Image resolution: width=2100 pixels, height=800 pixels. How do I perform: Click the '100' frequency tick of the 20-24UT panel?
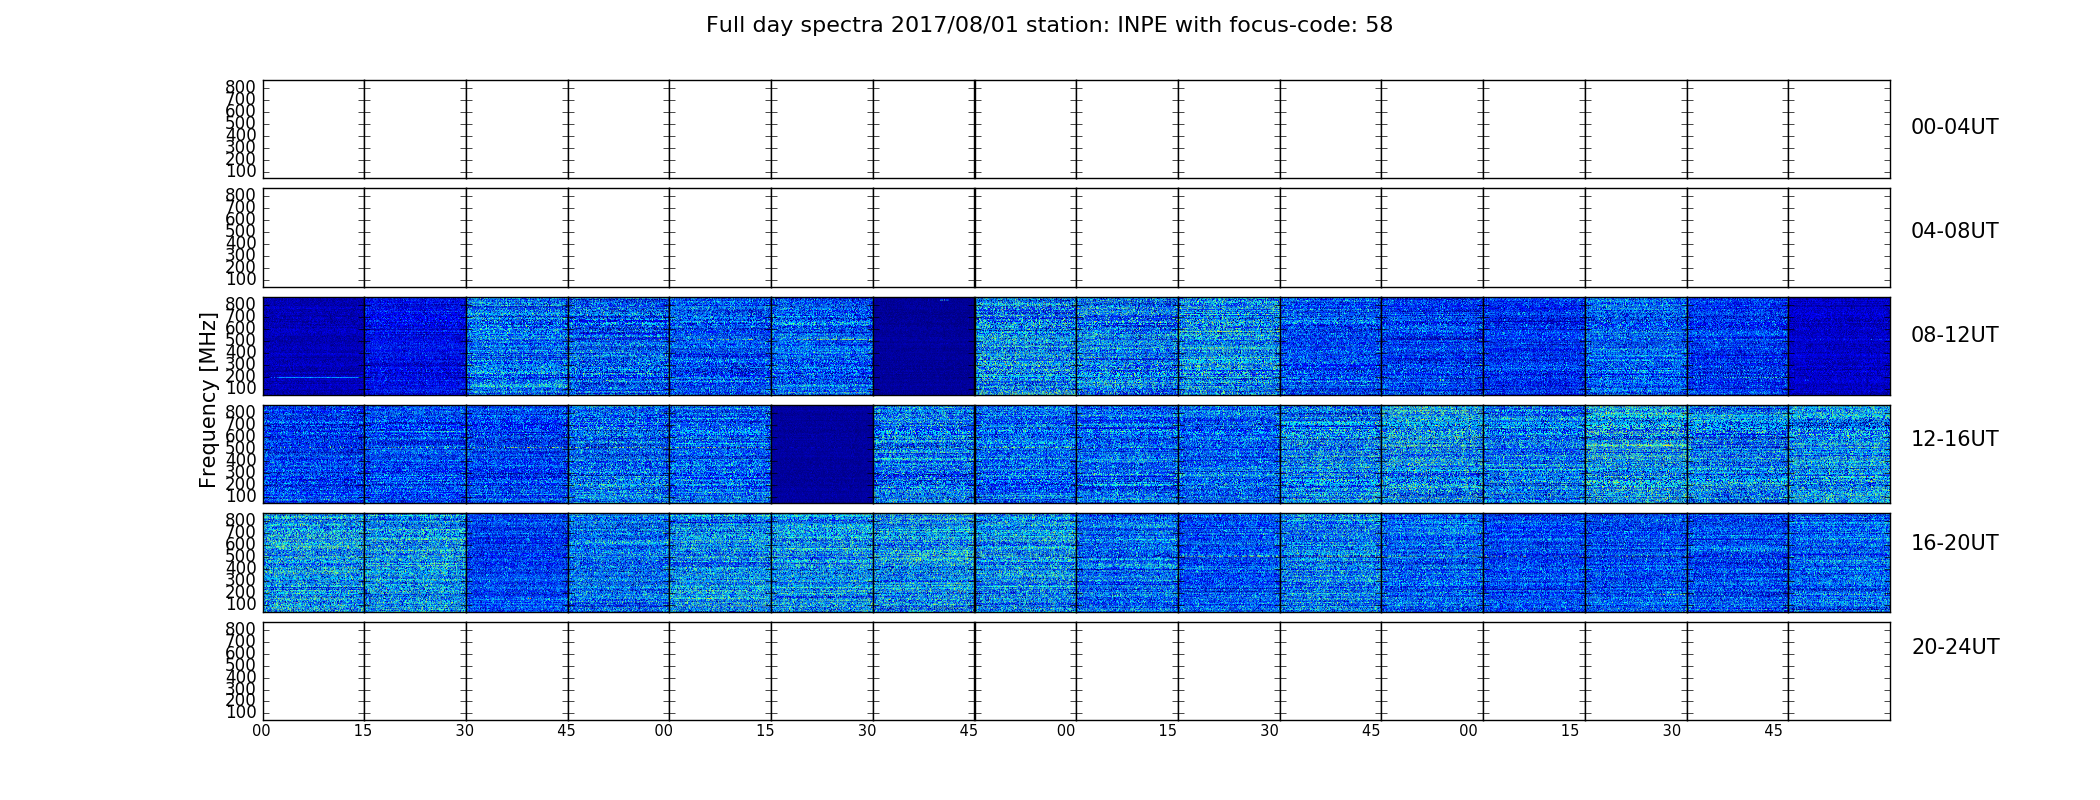pos(240,712)
